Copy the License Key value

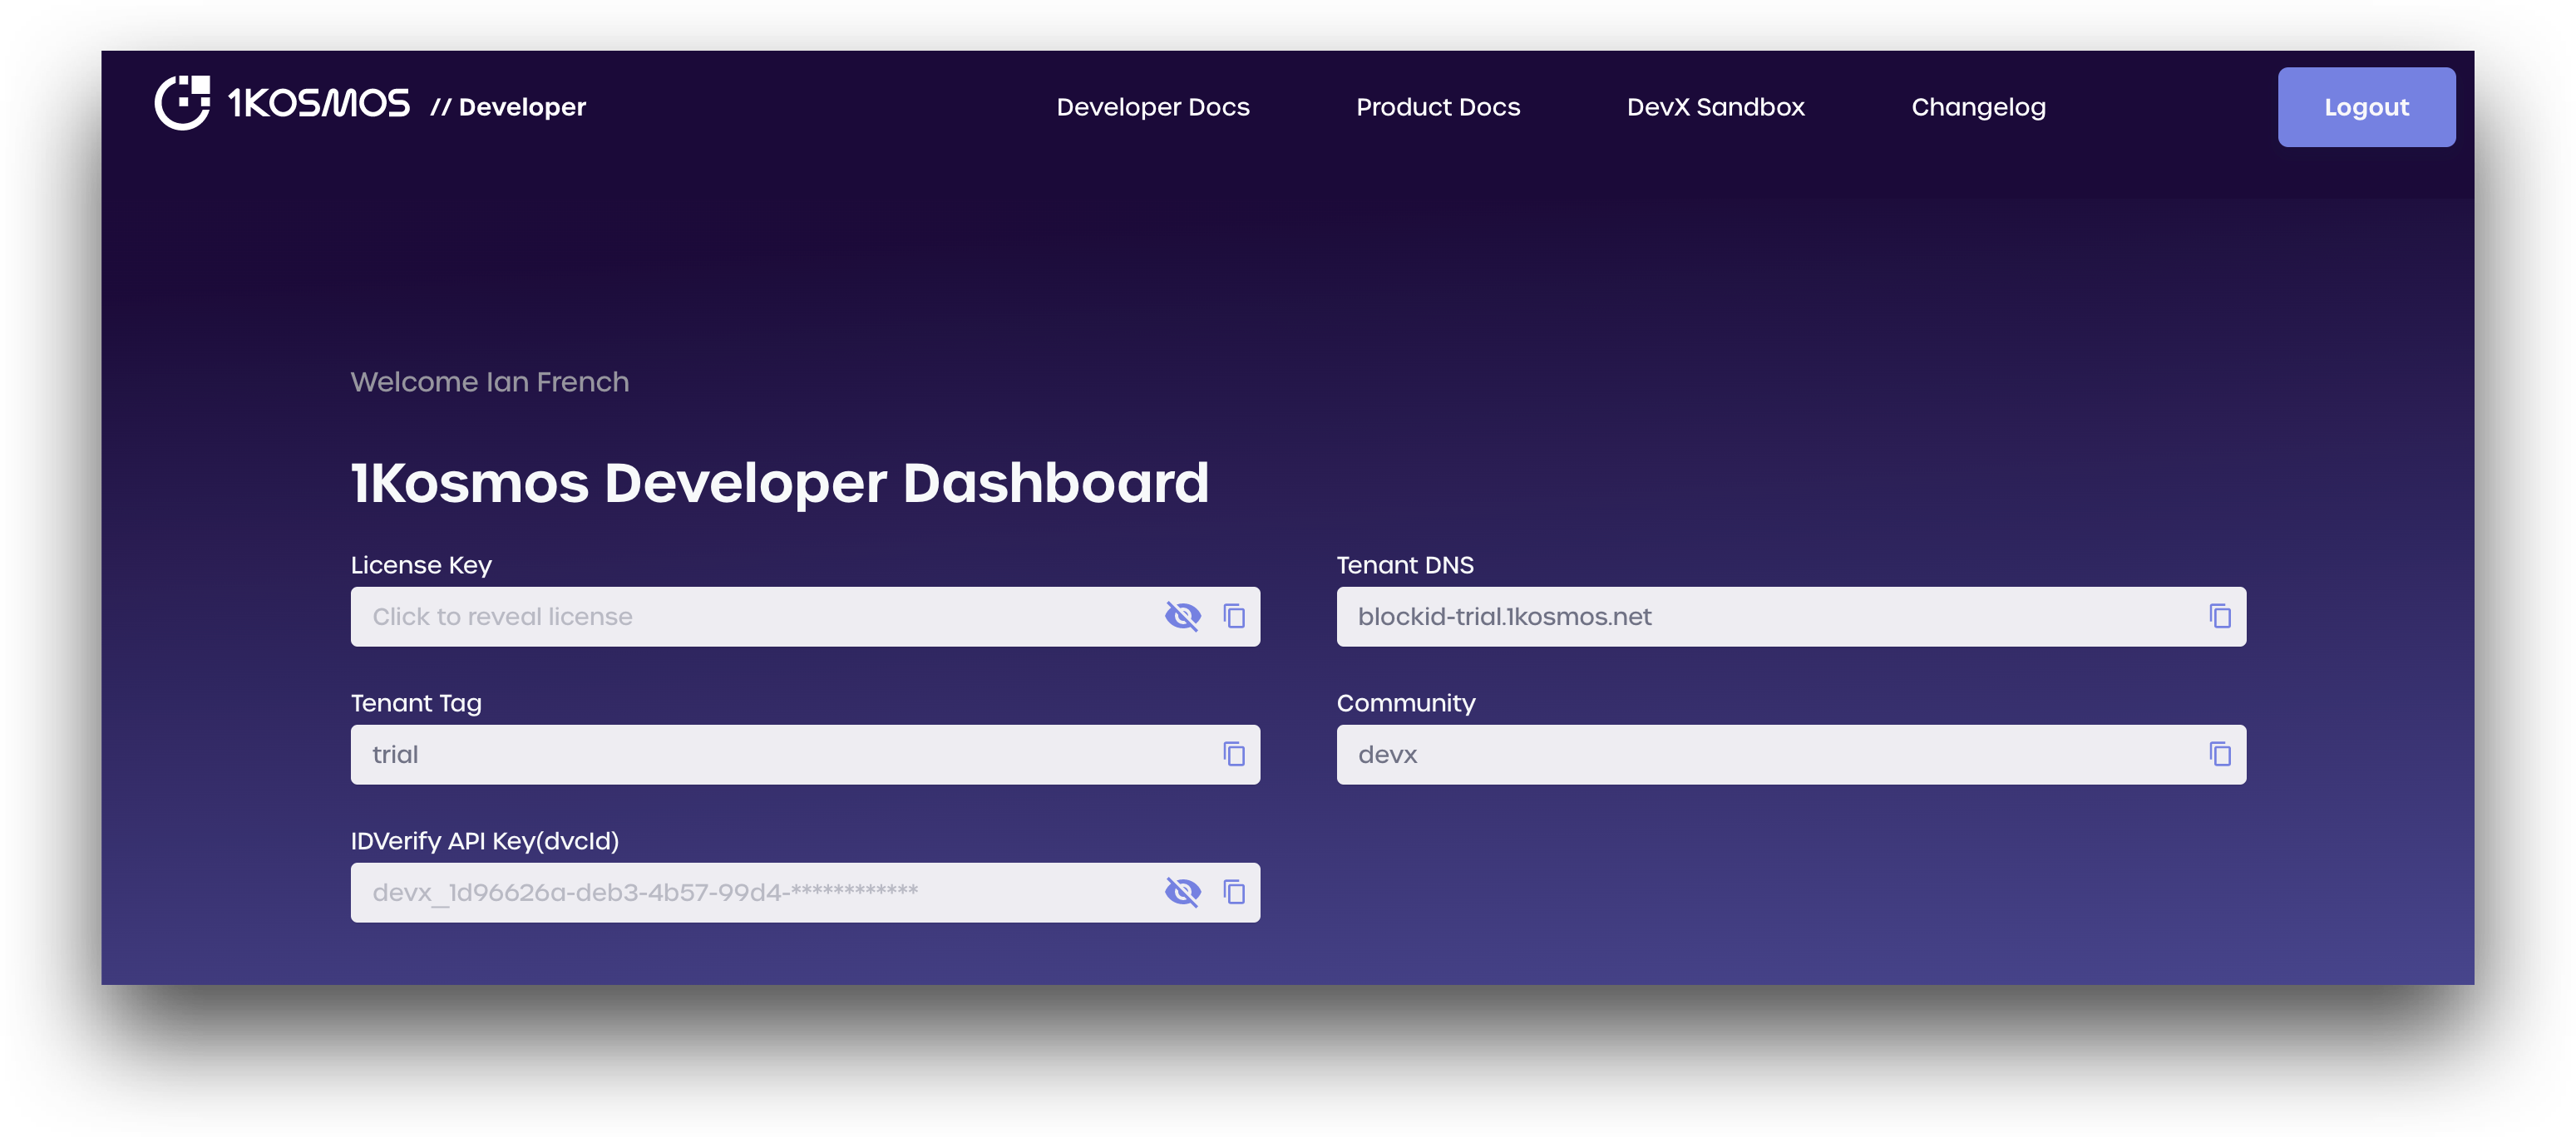pyautogui.click(x=1234, y=616)
